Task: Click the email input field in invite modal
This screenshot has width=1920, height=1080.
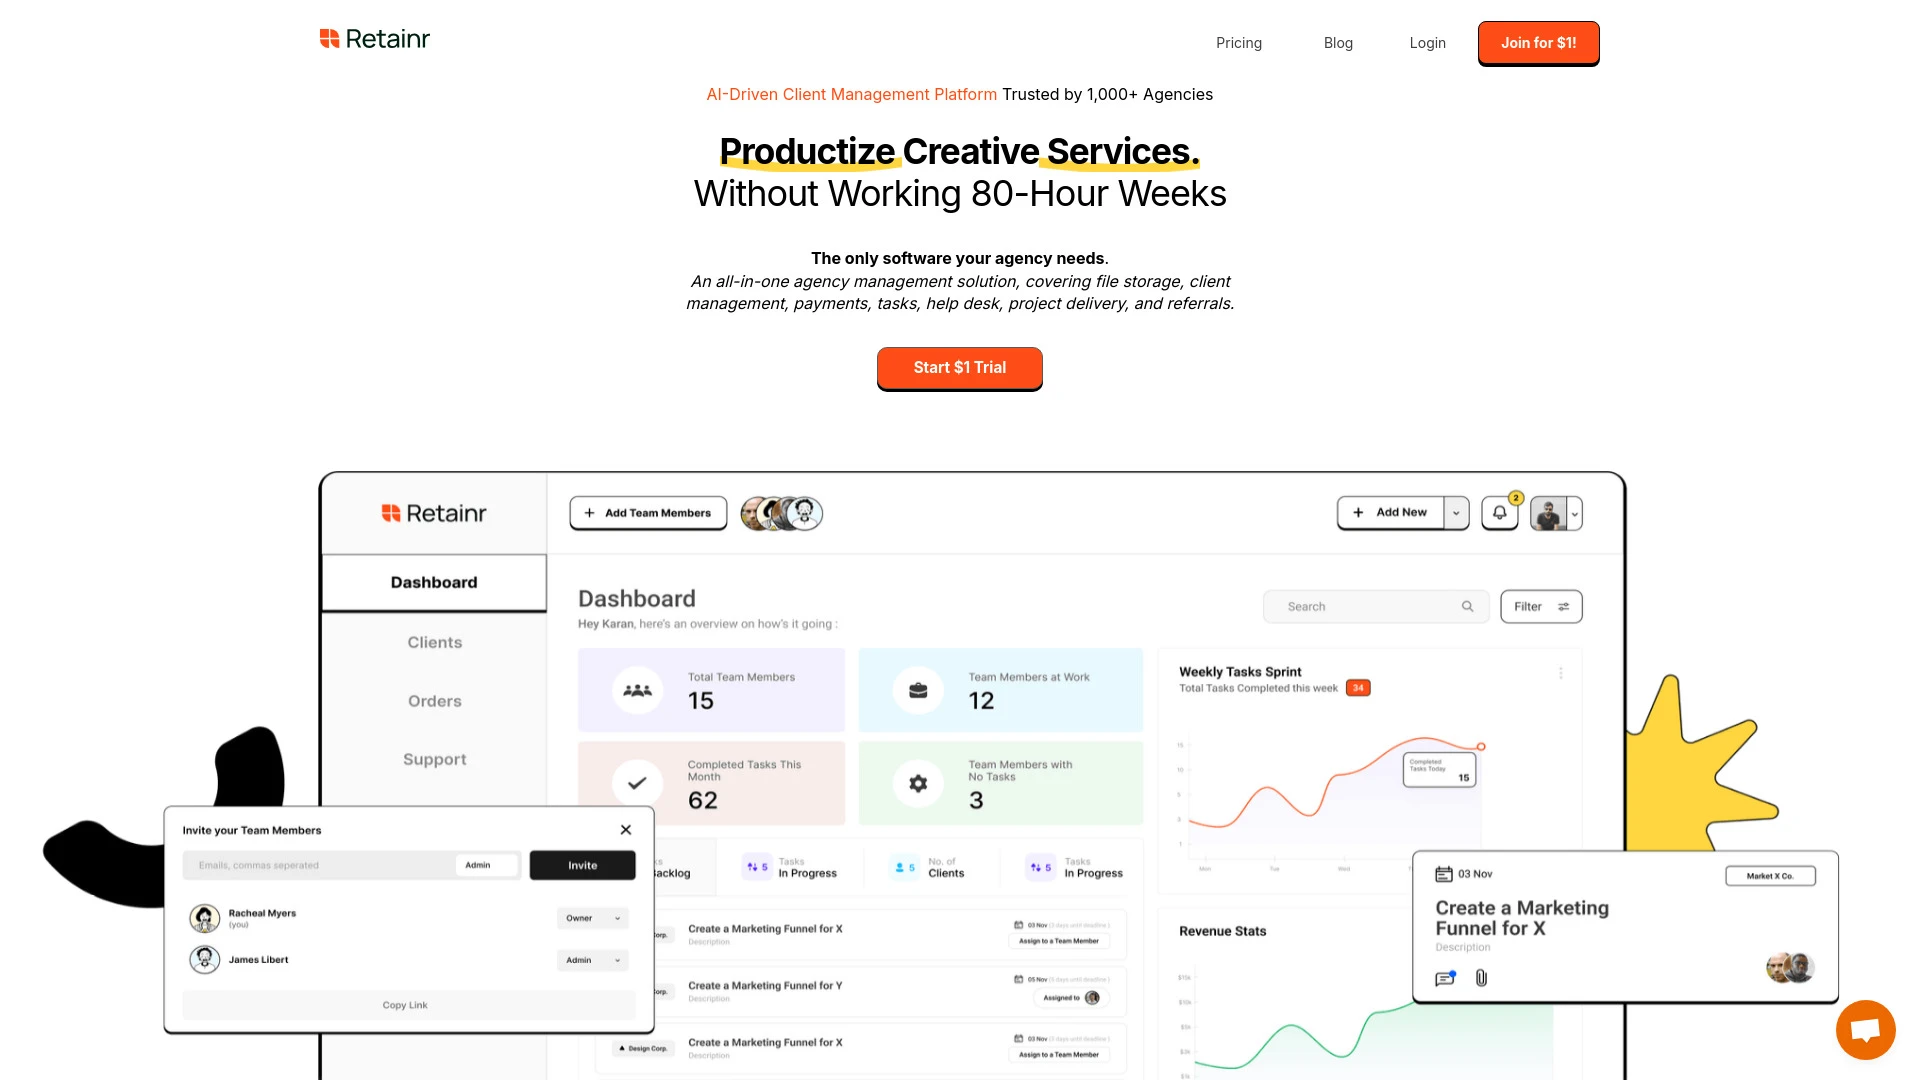Action: 318,864
